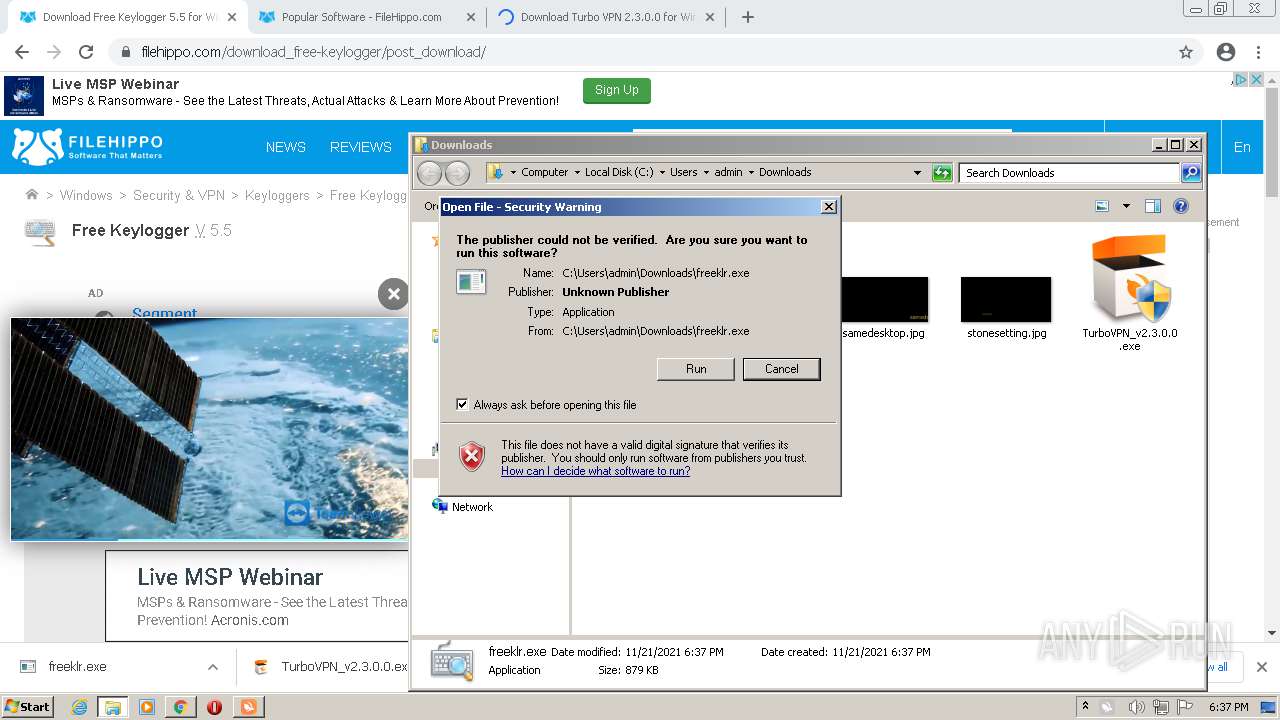Open the Chrome three-dot menu
Viewport: 1280px width, 720px height.
pos(1257,52)
